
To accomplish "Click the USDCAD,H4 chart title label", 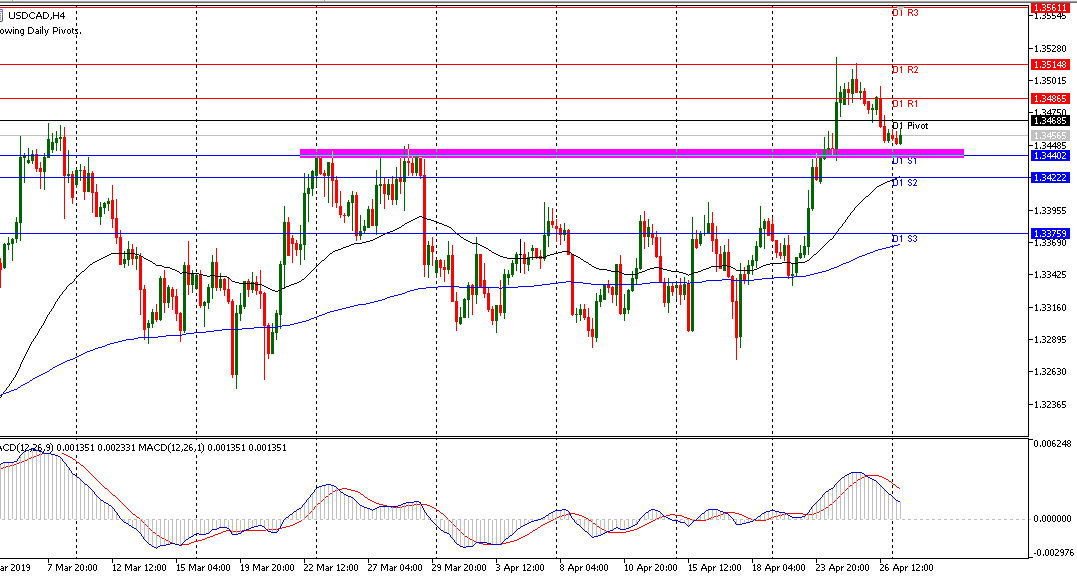I will coord(37,13).
